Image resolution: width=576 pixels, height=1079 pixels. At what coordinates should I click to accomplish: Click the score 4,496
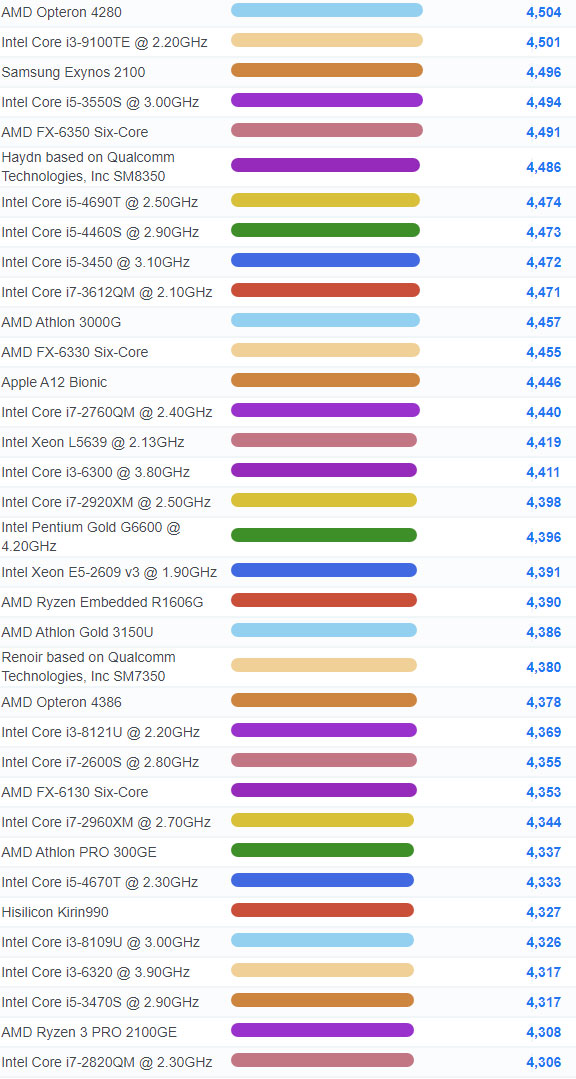[x=544, y=72]
